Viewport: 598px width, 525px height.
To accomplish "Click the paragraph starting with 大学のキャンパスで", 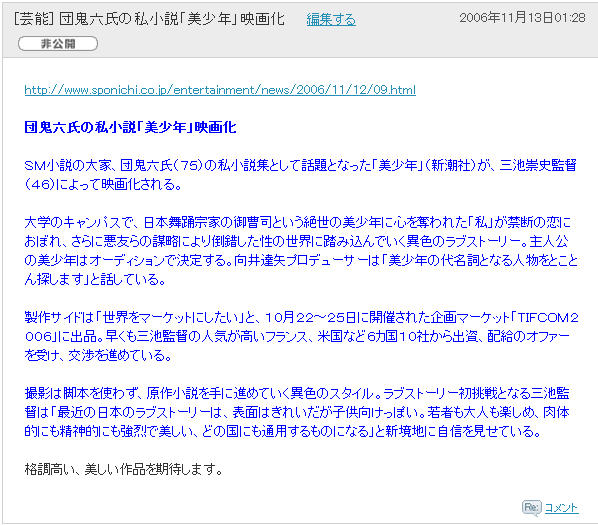I will point(301,251).
